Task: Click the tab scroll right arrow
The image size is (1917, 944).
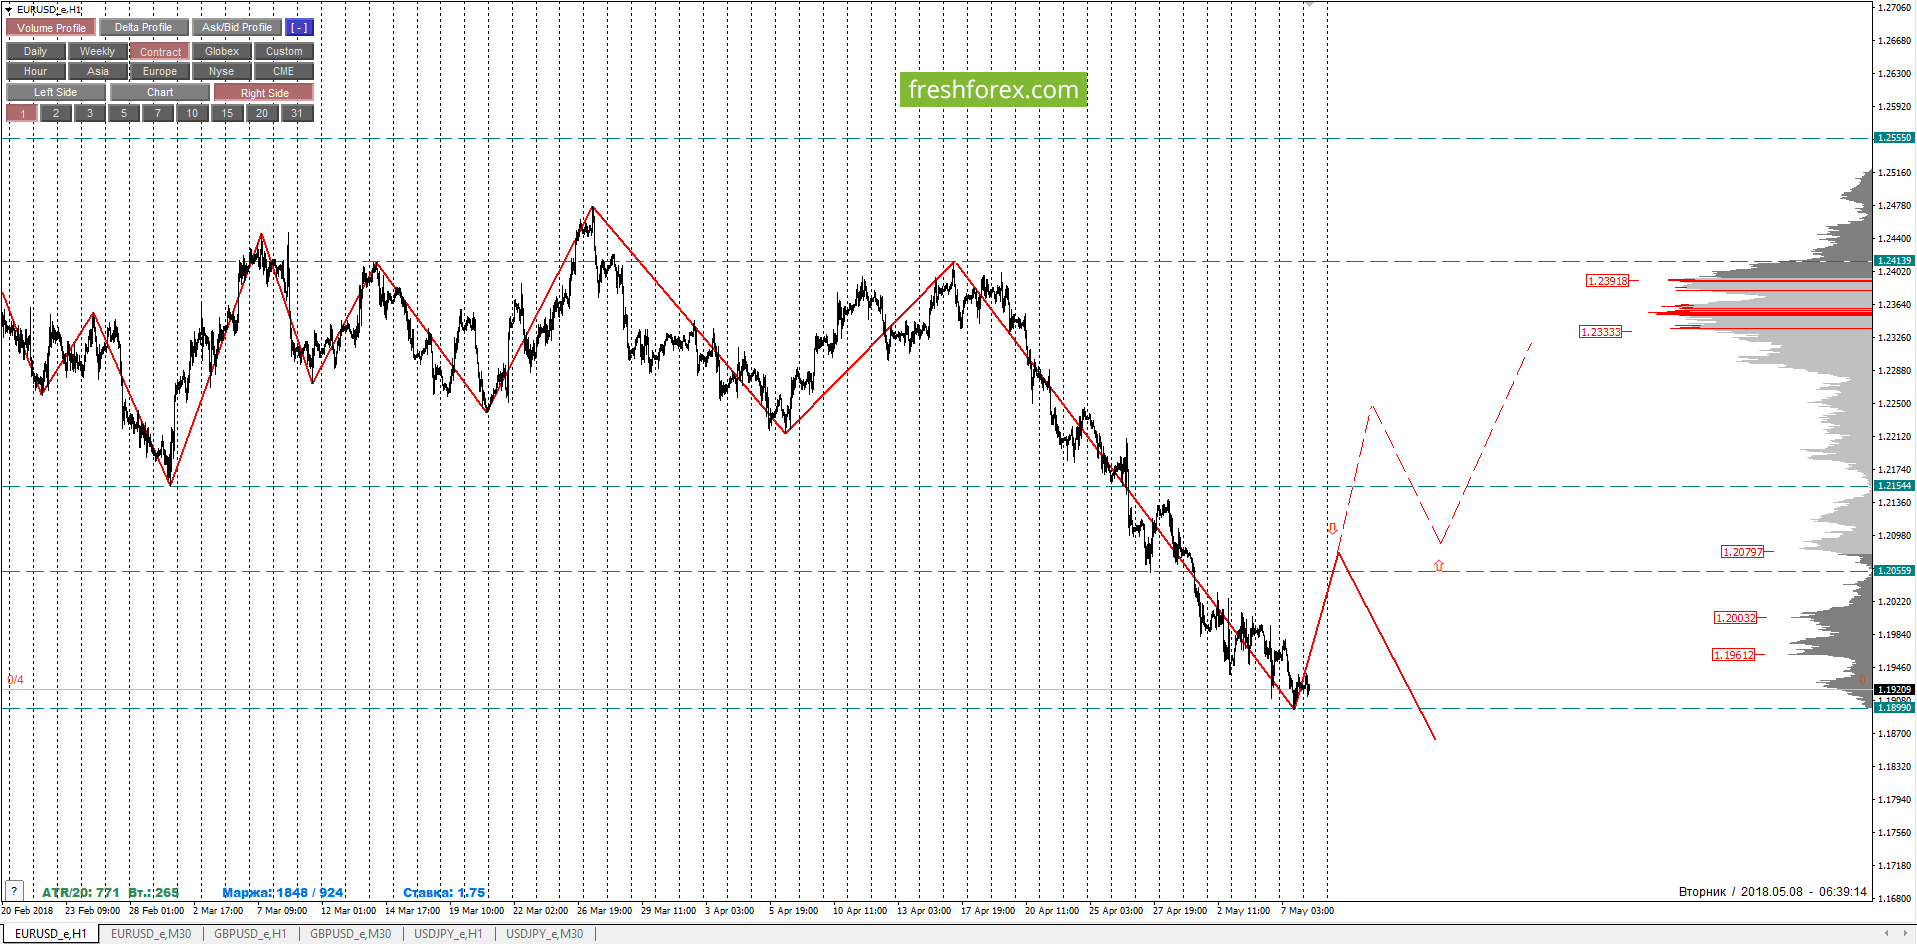Action: tap(1906, 933)
